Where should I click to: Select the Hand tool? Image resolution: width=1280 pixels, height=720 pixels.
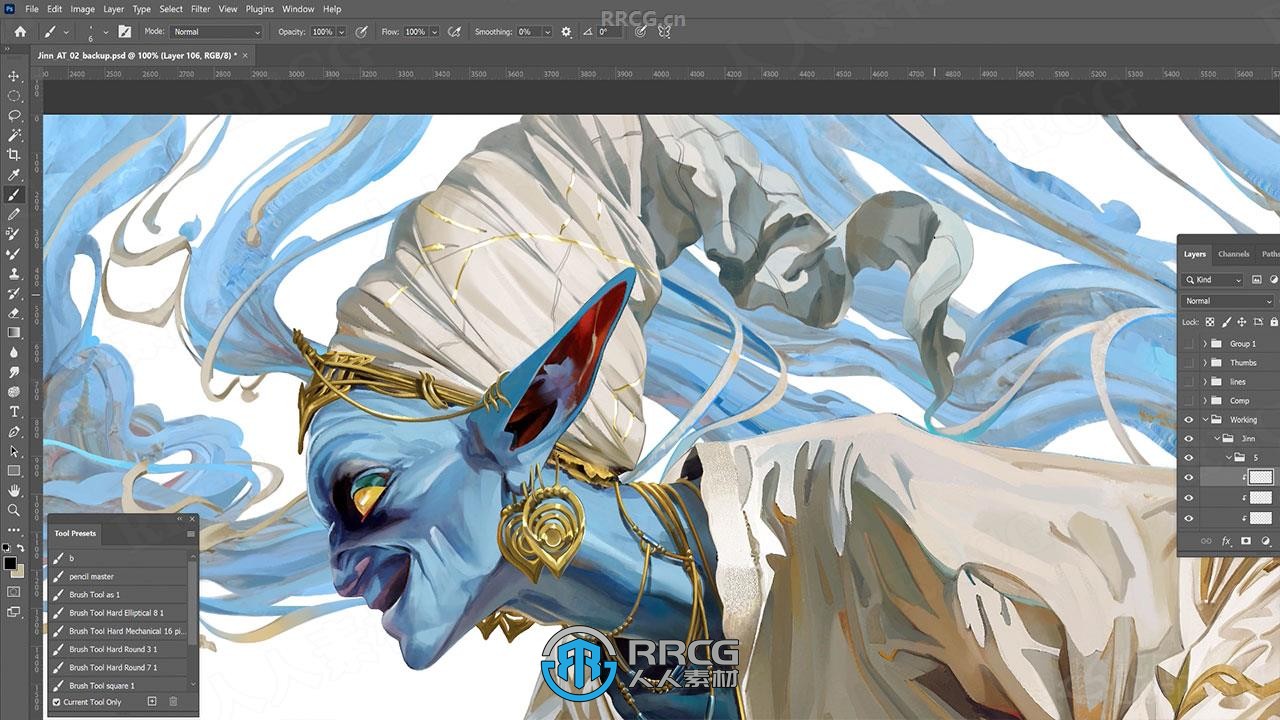(14, 490)
